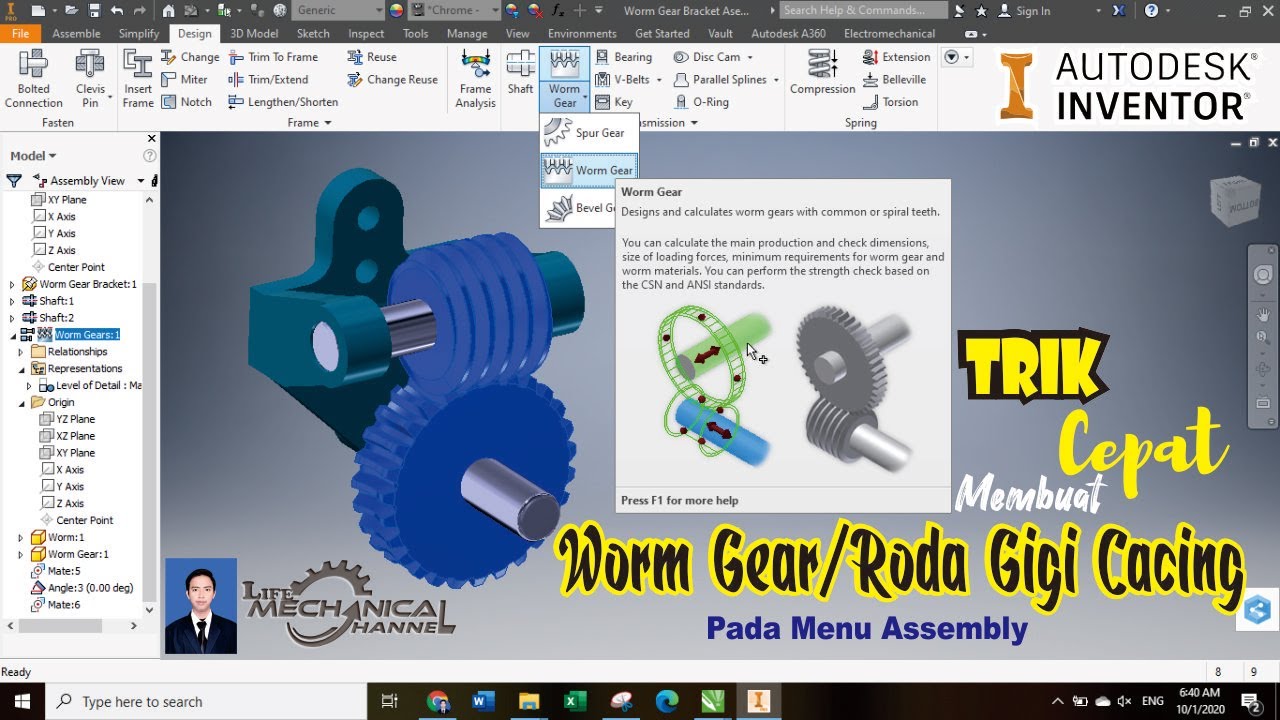The width and height of the screenshot is (1280, 720).
Task: Switch to the 3D Model tab
Action: pyautogui.click(x=254, y=33)
